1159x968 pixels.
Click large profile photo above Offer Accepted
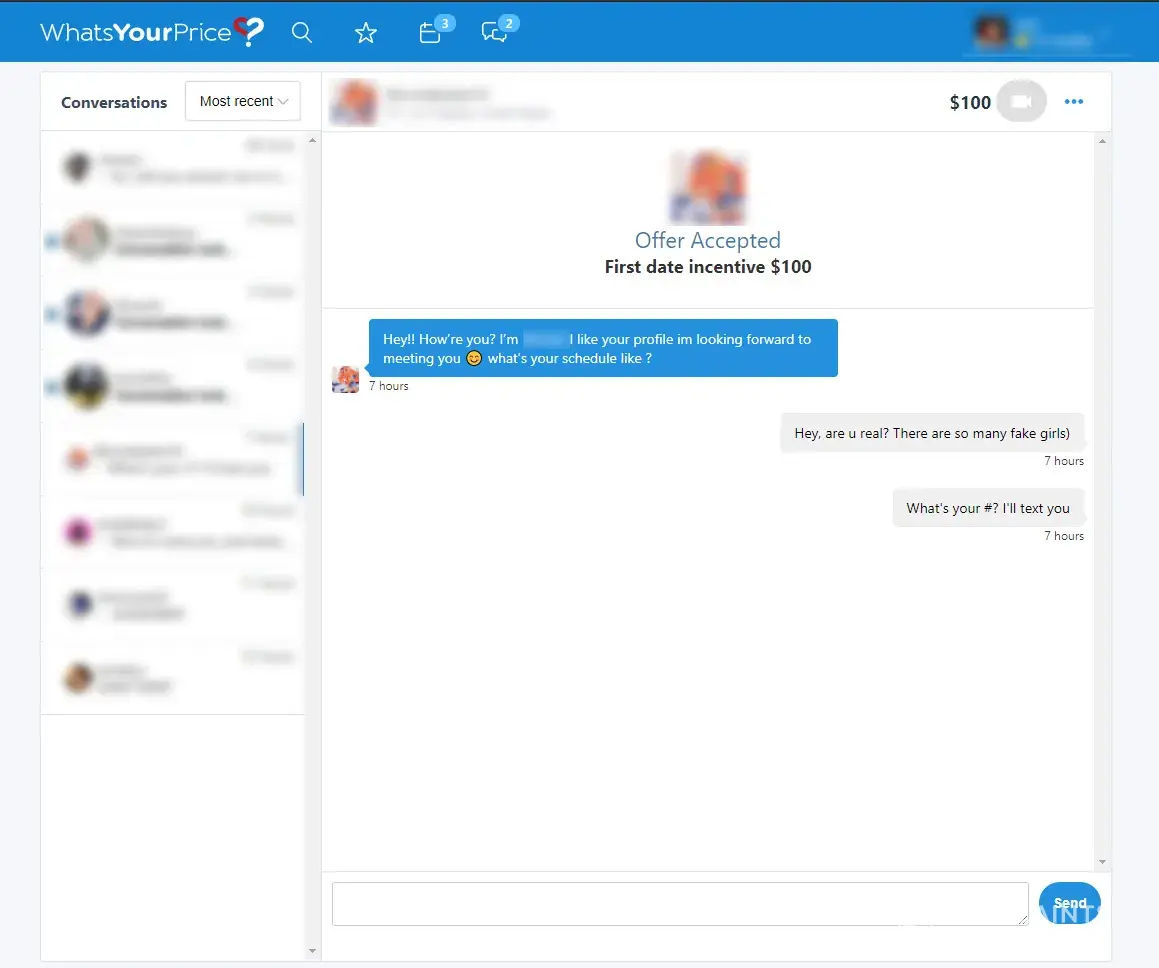708,188
